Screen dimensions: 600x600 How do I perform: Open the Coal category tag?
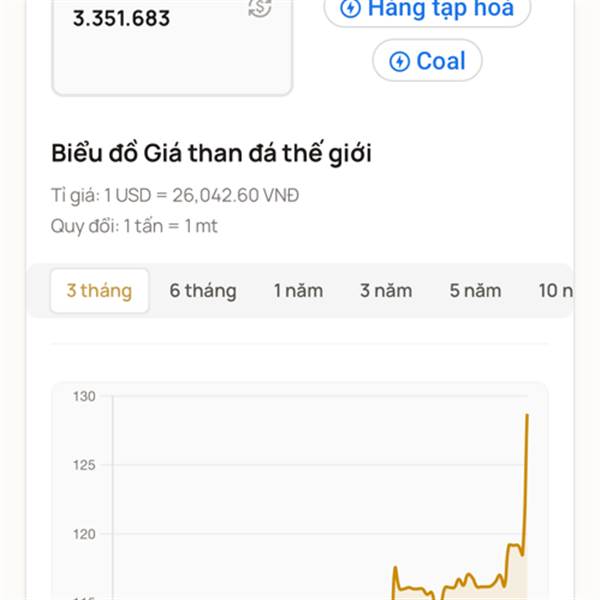(427, 60)
